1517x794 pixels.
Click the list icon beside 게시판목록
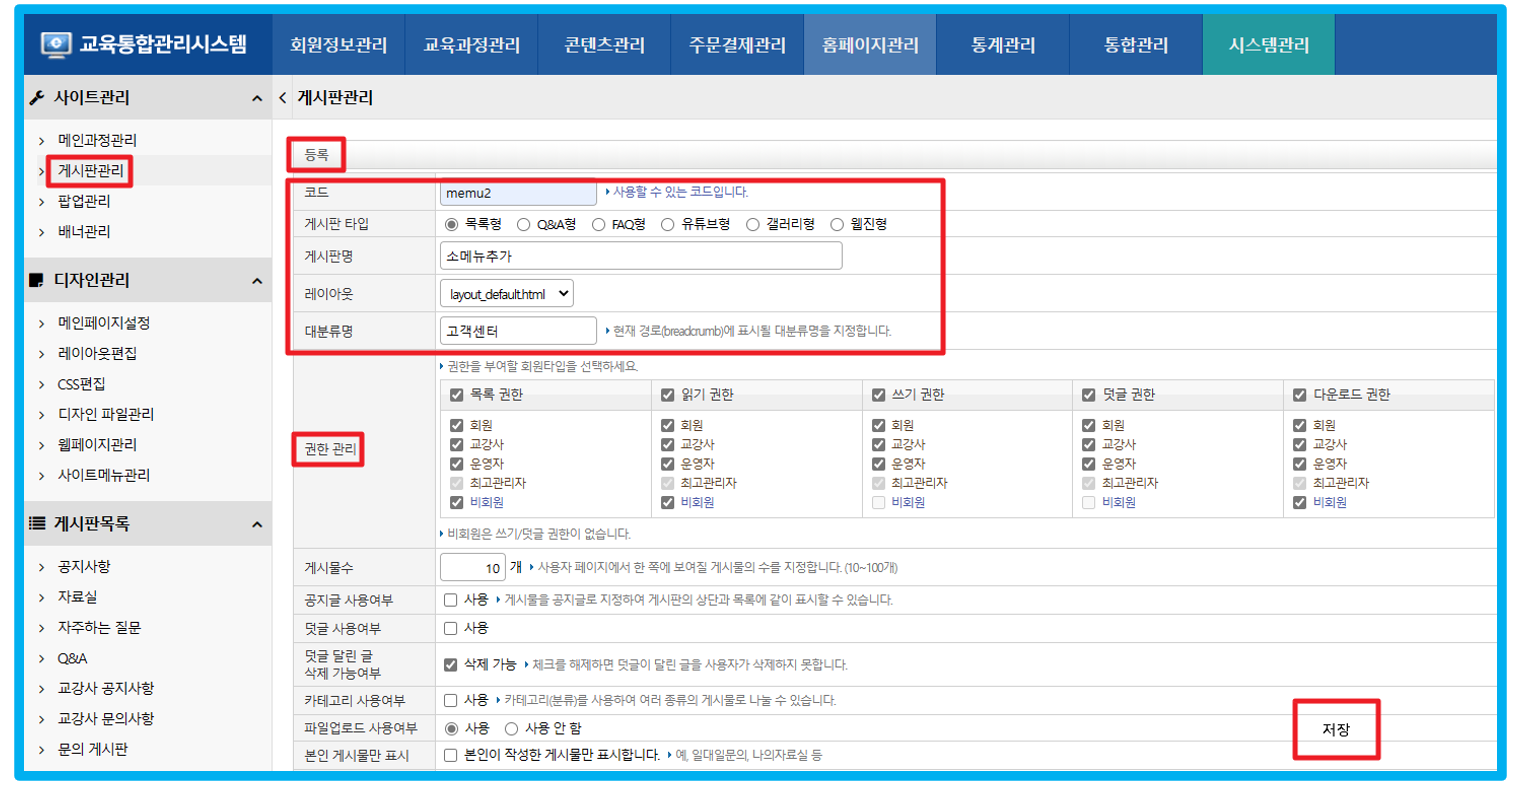click(x=37, y=524)
